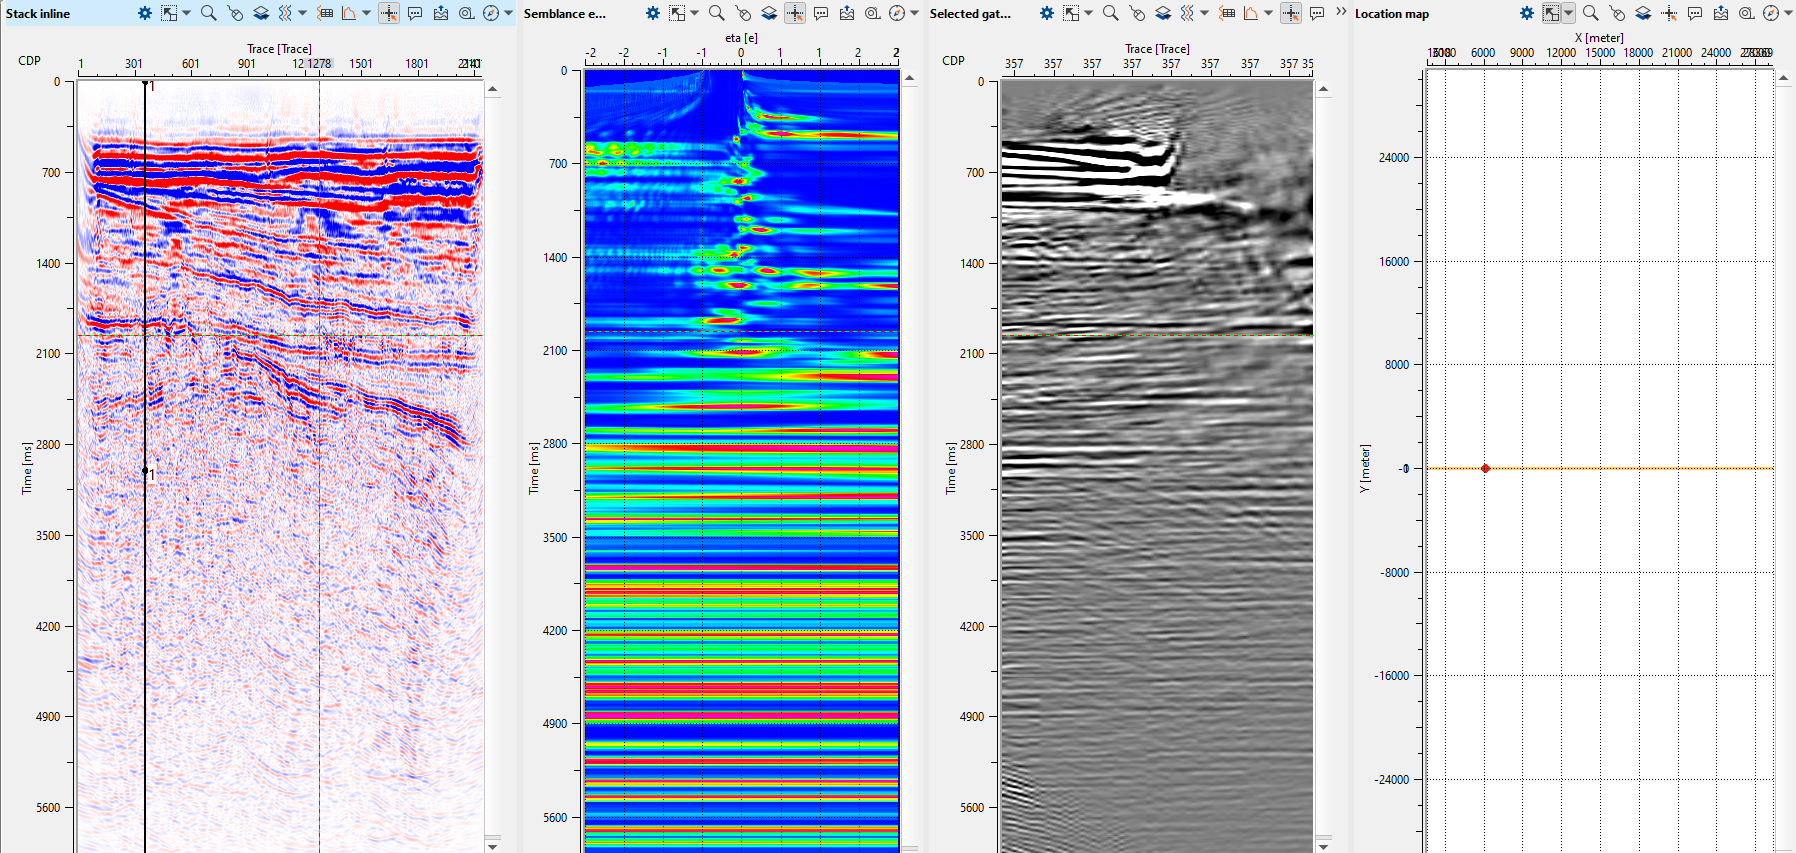Expand compass dropdown in Stack inline toolbar
1796x853 pixels.
point(508,13)
